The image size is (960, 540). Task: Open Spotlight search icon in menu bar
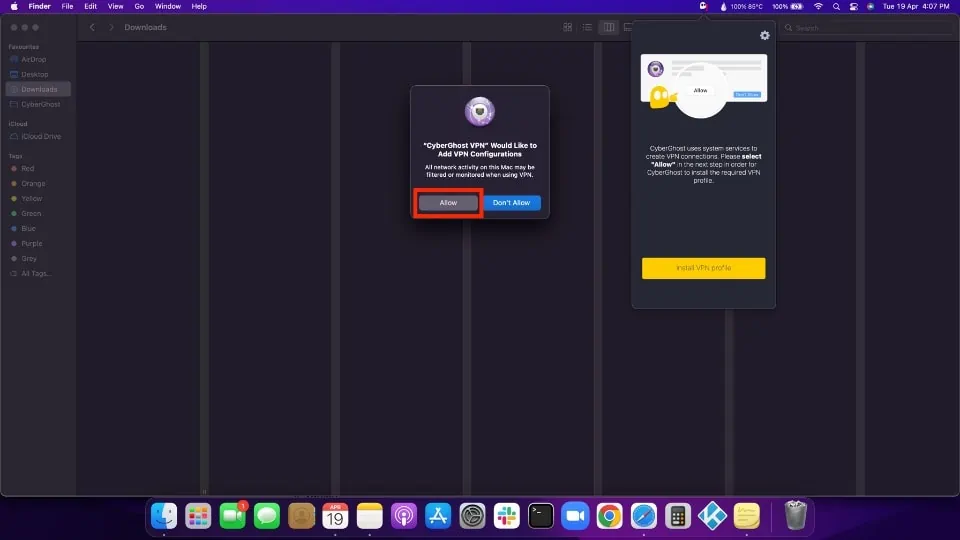click(x=836, y=6)
